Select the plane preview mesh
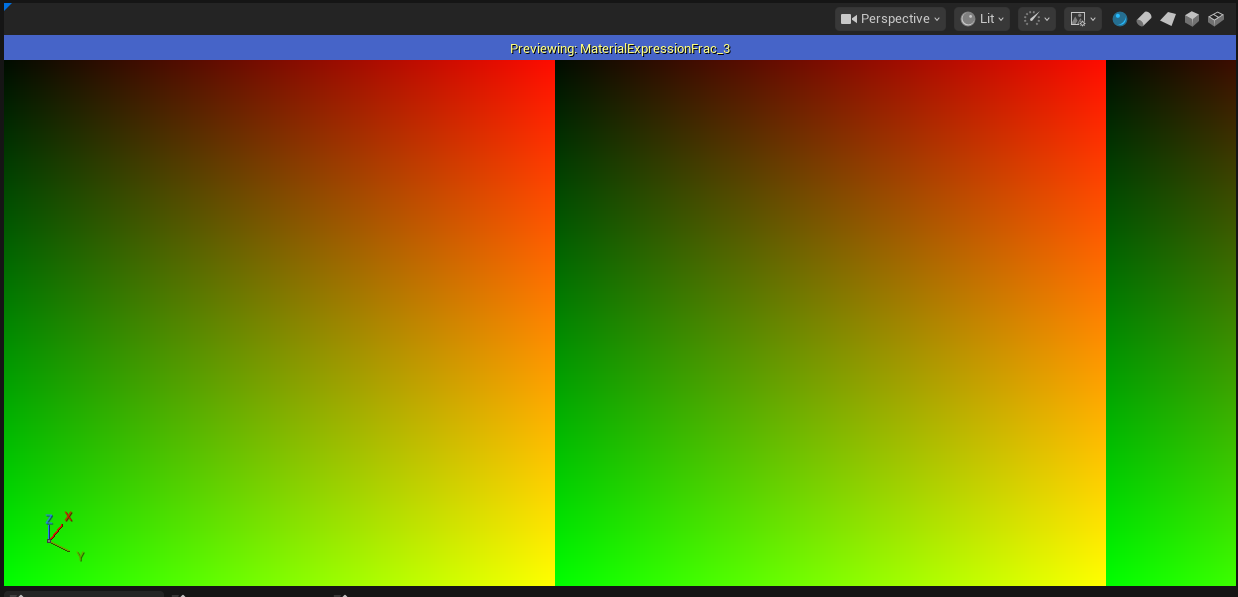 [1168, 19]
